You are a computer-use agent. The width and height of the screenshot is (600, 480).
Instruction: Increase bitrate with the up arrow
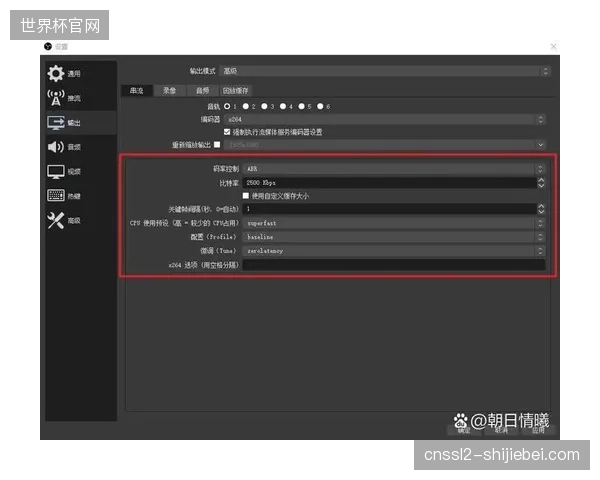(541, 180)
